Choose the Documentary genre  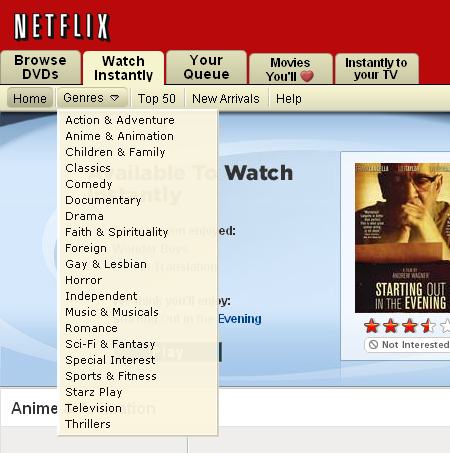[103, 200]
